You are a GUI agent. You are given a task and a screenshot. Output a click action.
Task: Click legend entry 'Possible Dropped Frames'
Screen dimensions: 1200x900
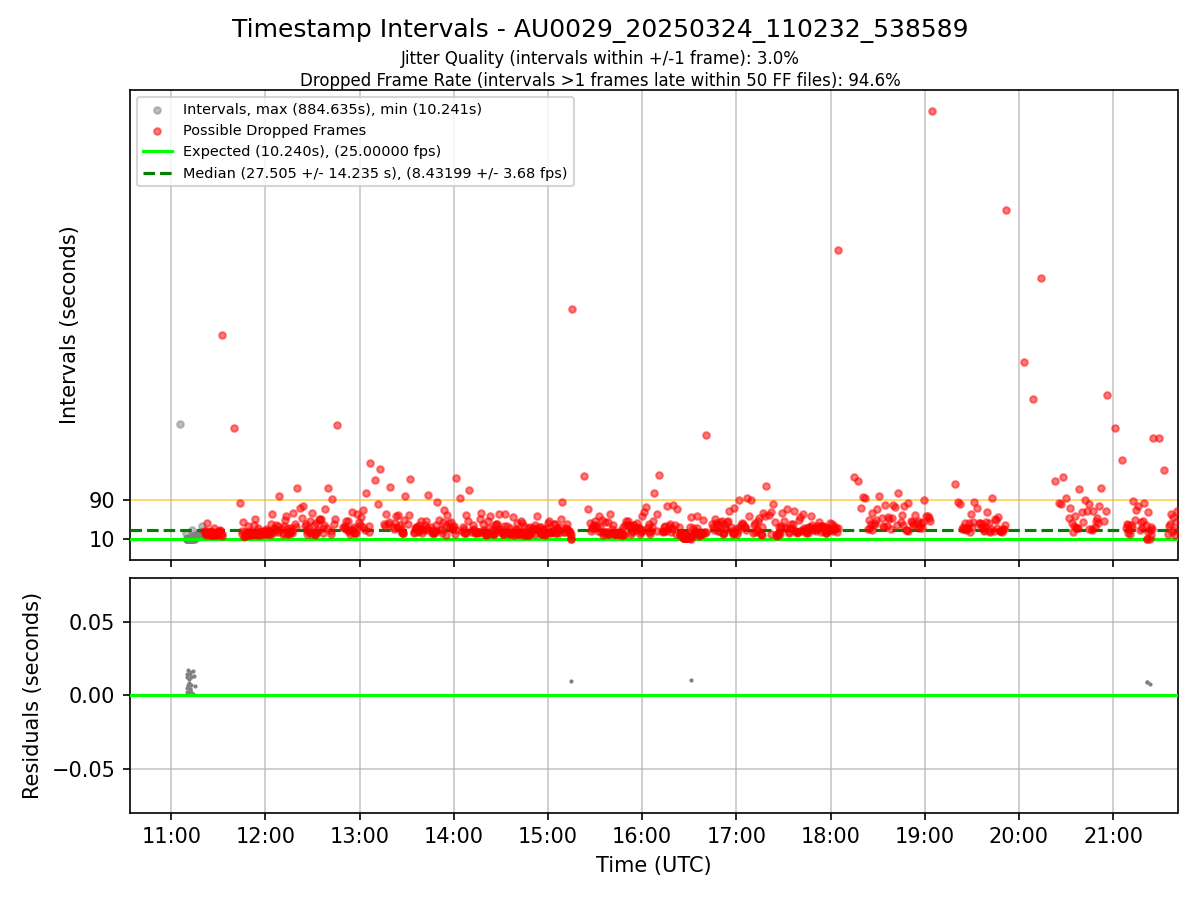pyautogui.click(x=274, y=130)
